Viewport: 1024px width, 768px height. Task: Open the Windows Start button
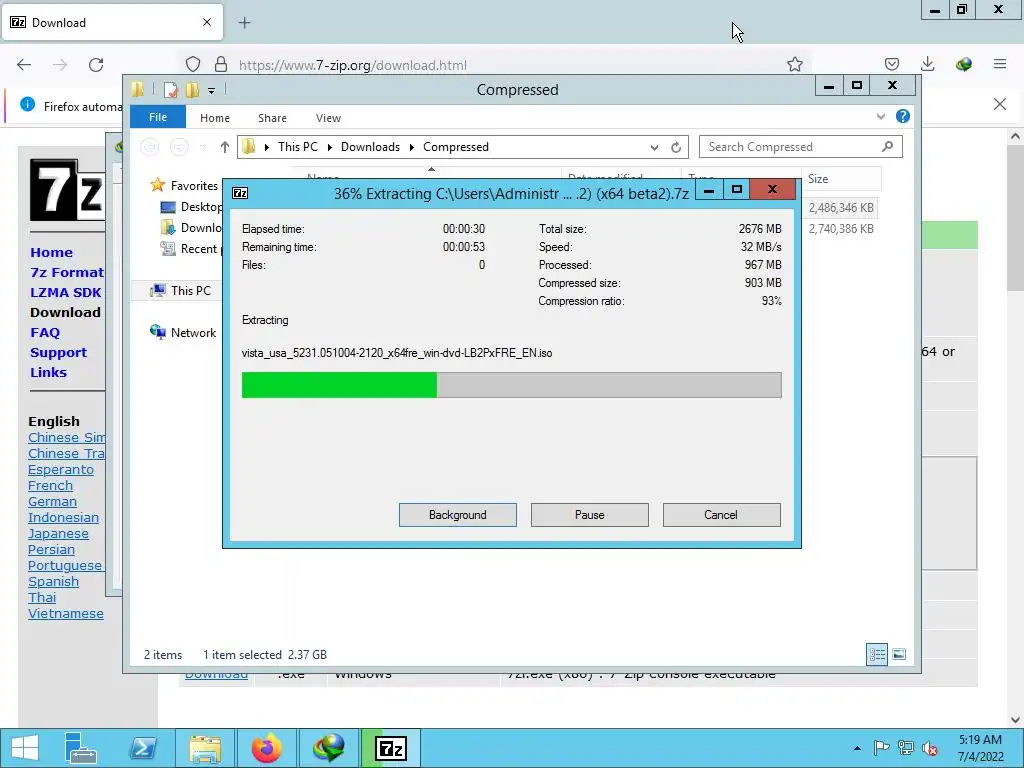pyautogui.click(x=25, y=748)
